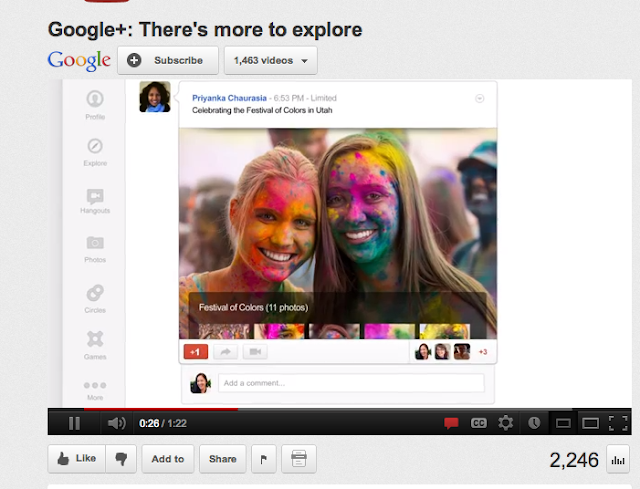Click the 2,246 view count
The height and width of the screenshot is (489, 640).
tap(574, 460)
